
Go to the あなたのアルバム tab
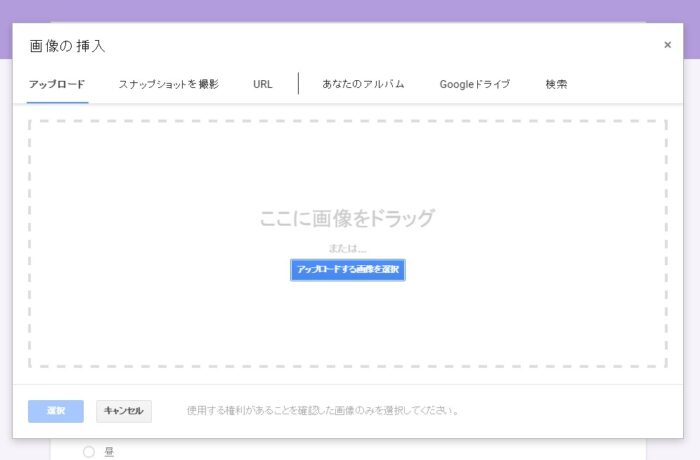click(x=363, y=84)
